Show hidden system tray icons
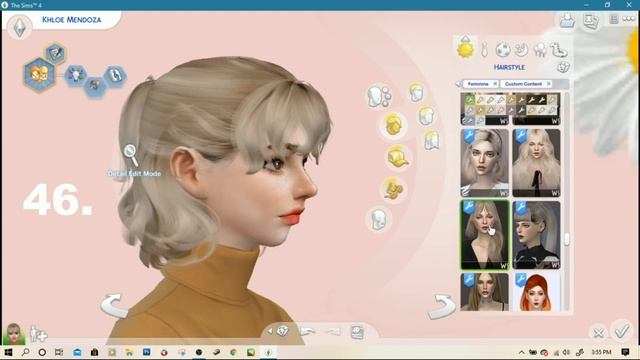The image size is (640, 360). point(521,353)
